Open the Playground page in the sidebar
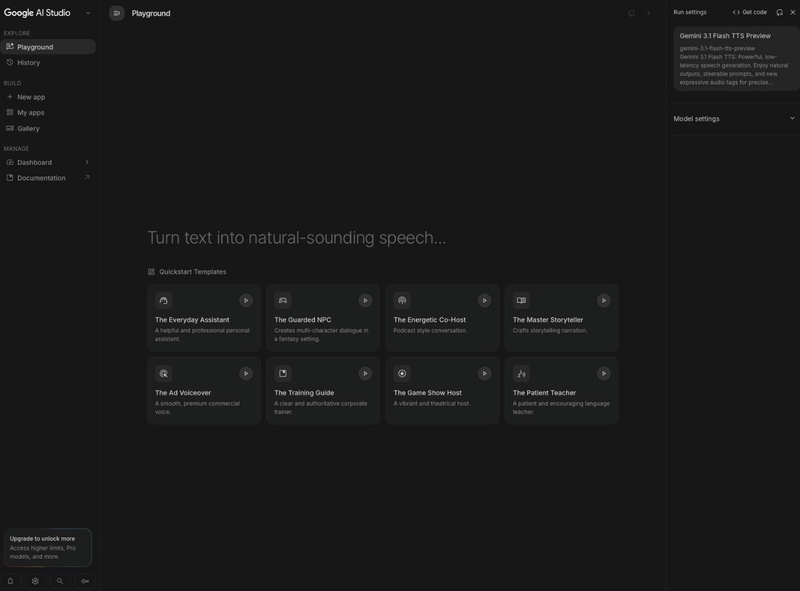This screenshot has height=591, width=800. [x=47, y=46]
